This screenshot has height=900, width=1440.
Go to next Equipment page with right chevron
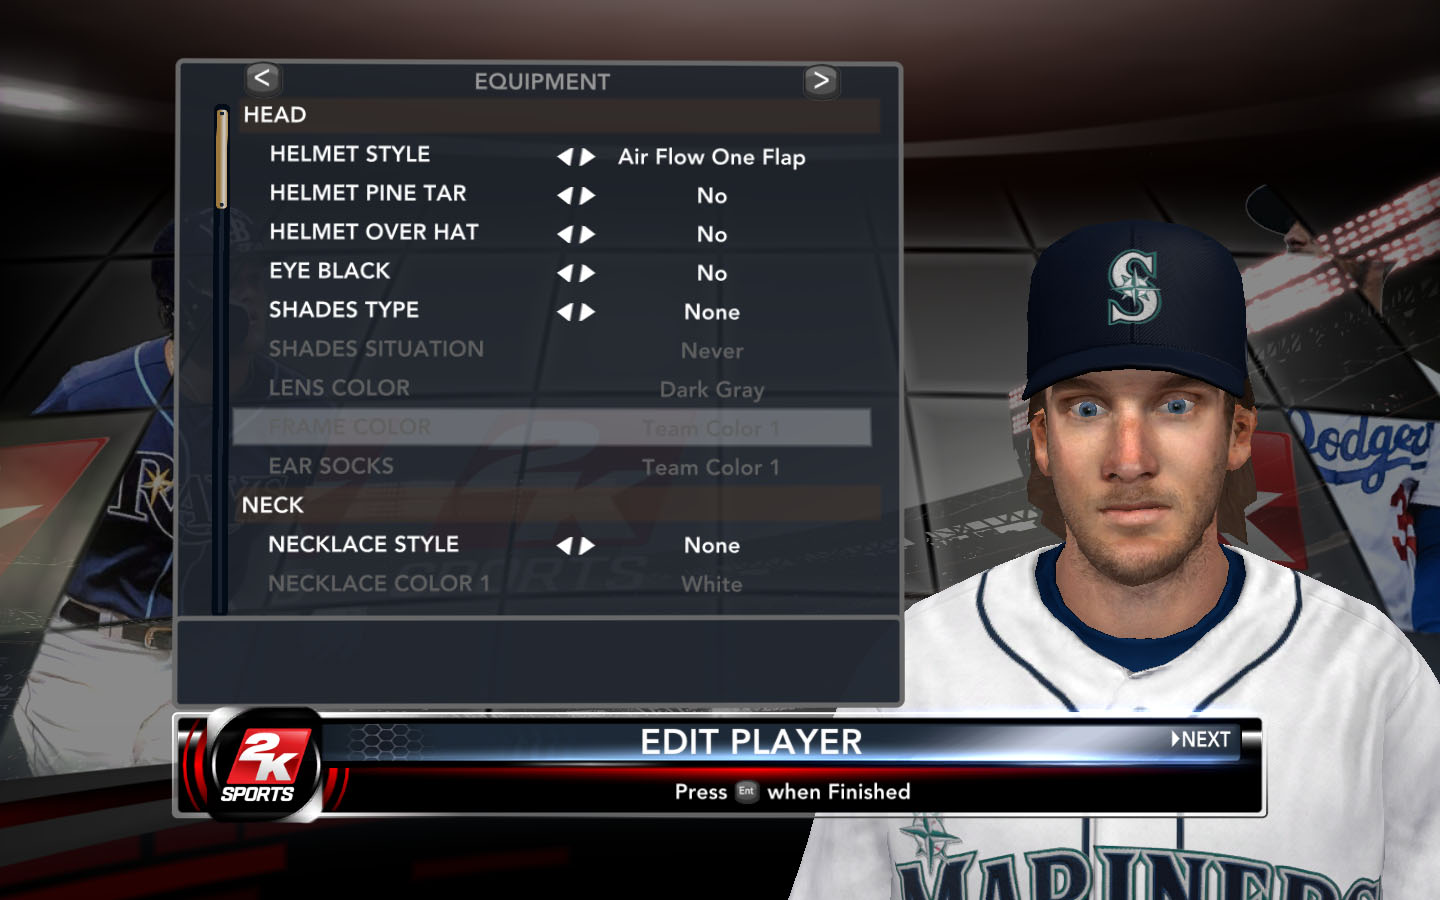tap(821, 81)
